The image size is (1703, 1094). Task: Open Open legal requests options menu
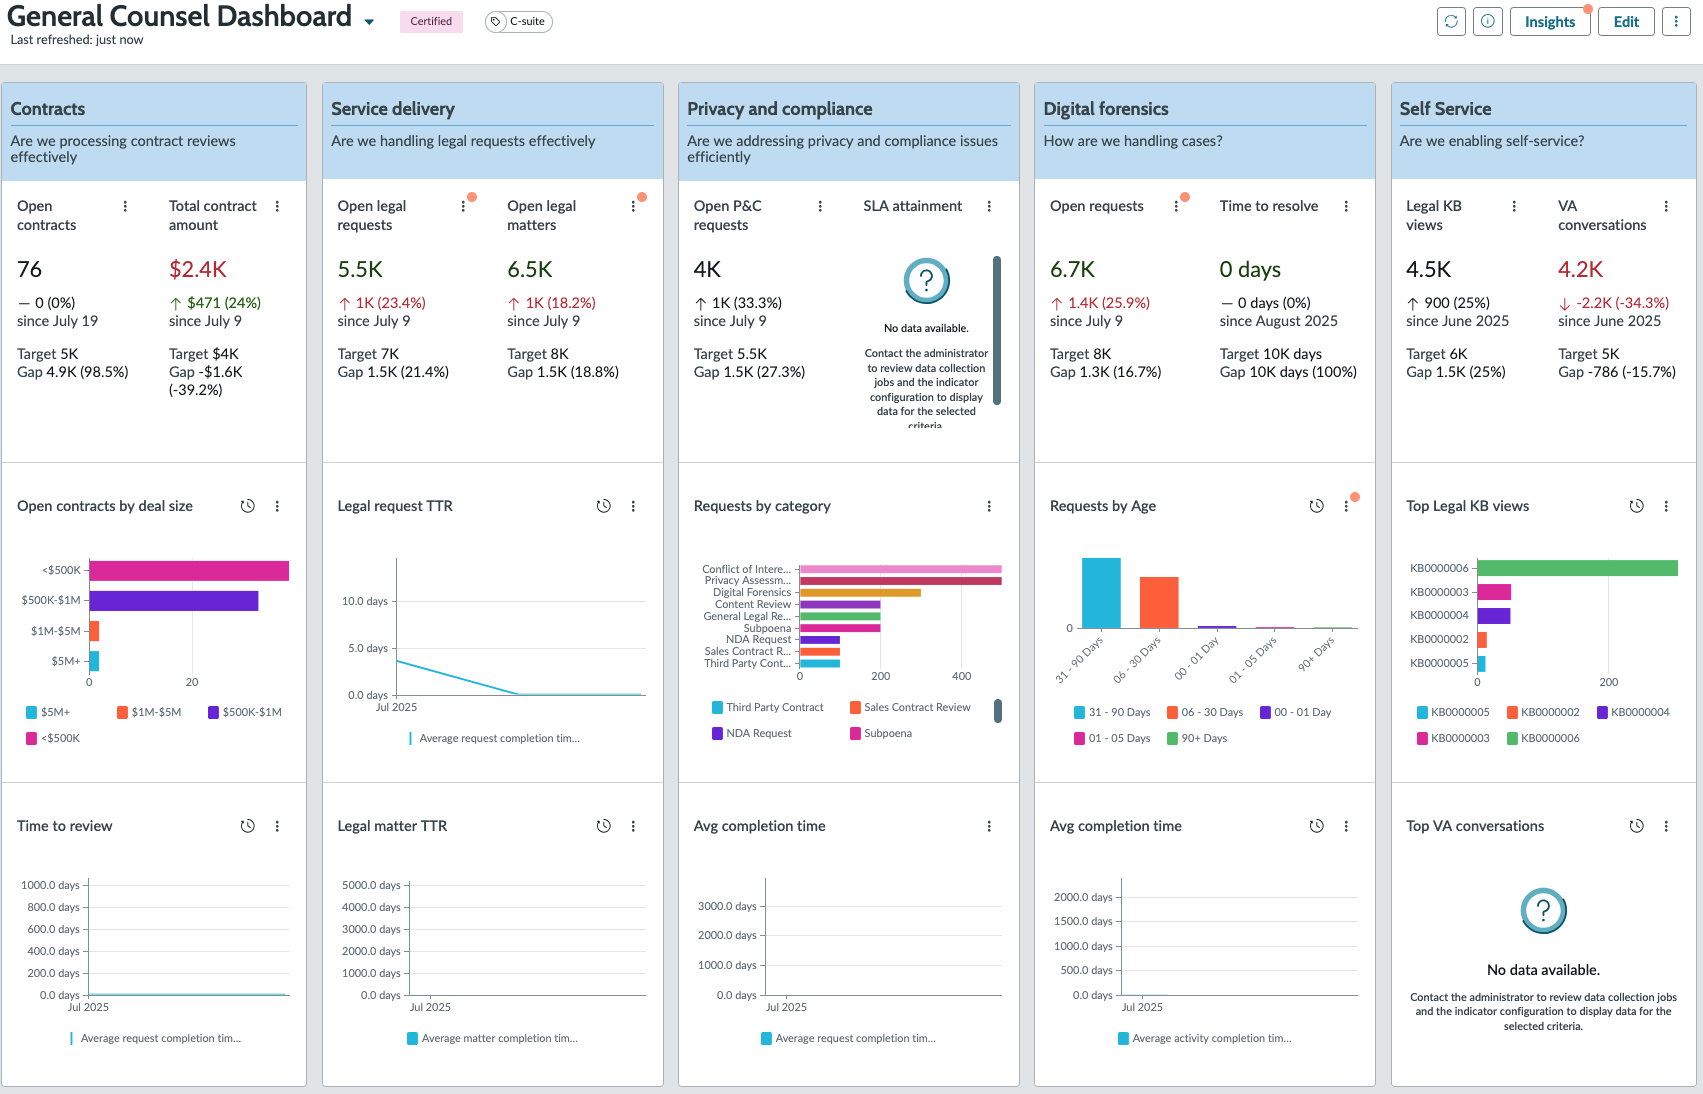[x=463, y=206]
